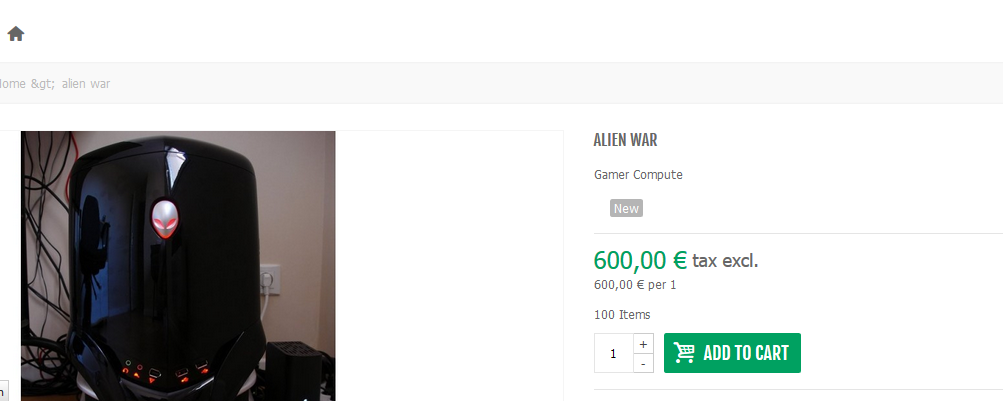This screenshot has height=401, width=1003.
Task: Click the Gamer Compute description text
Action: (x=638, y=175)
